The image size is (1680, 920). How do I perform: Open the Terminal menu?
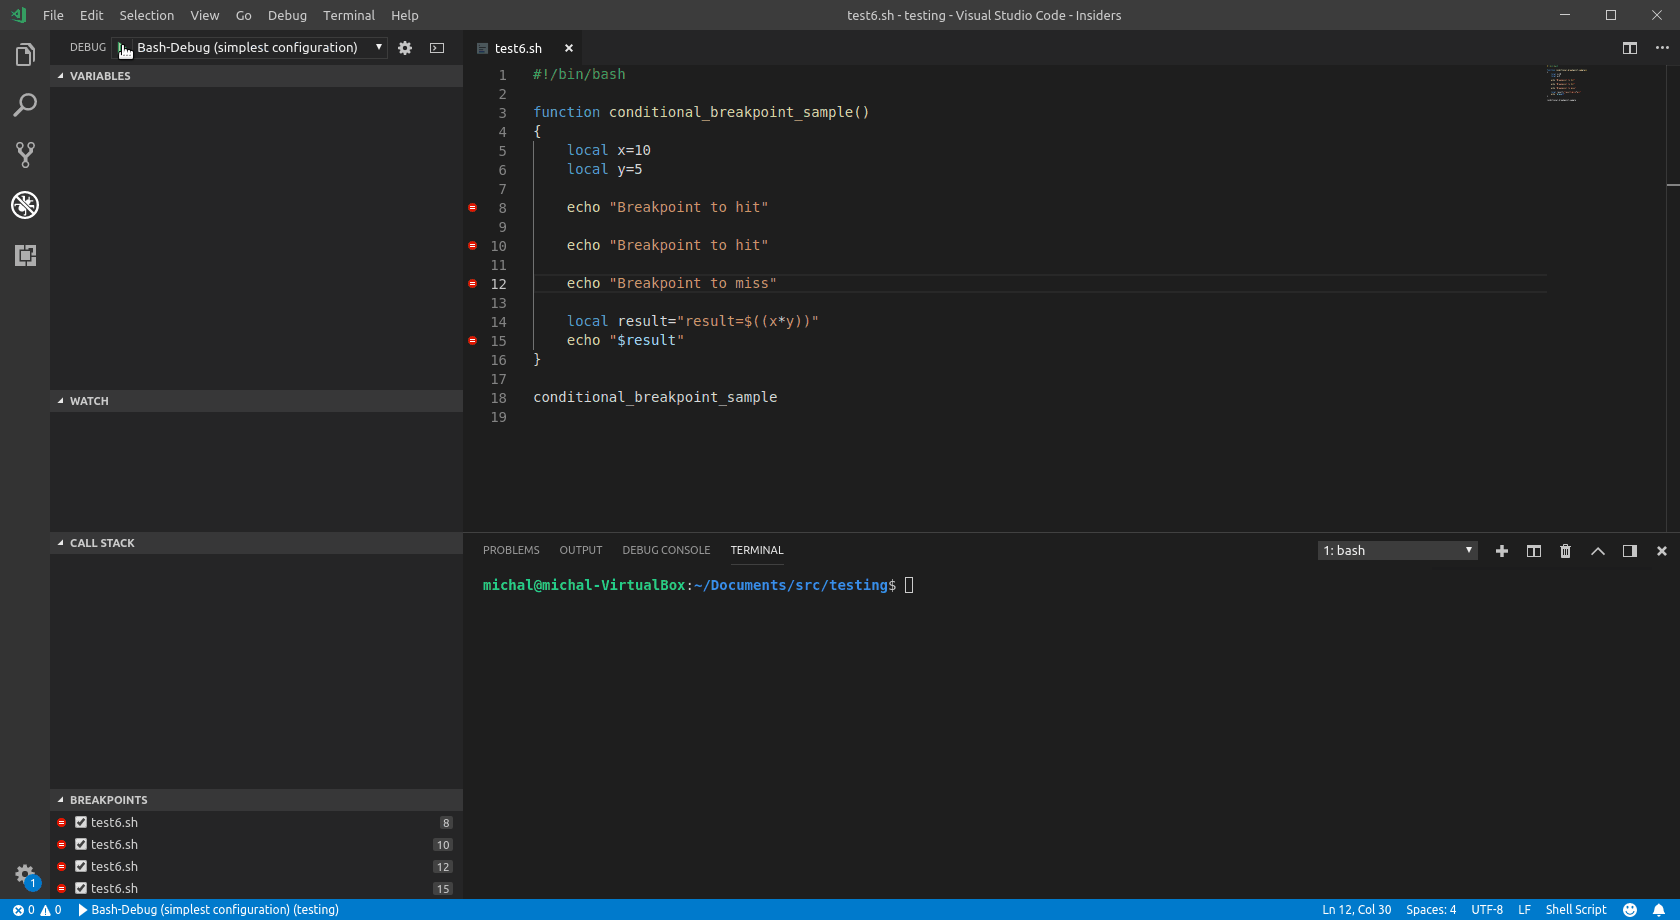coord(349,15)
